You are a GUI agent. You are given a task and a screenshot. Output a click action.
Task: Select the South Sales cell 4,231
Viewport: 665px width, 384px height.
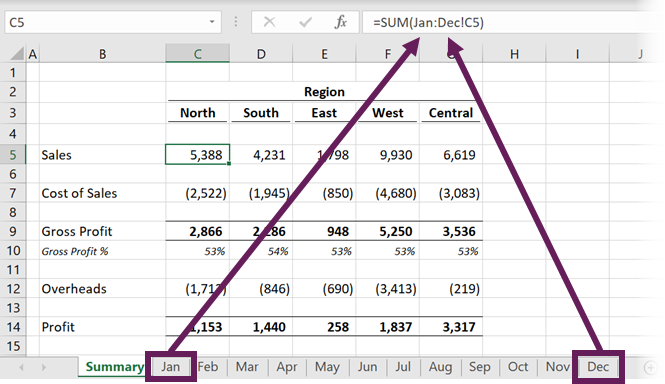click(261, 154)
